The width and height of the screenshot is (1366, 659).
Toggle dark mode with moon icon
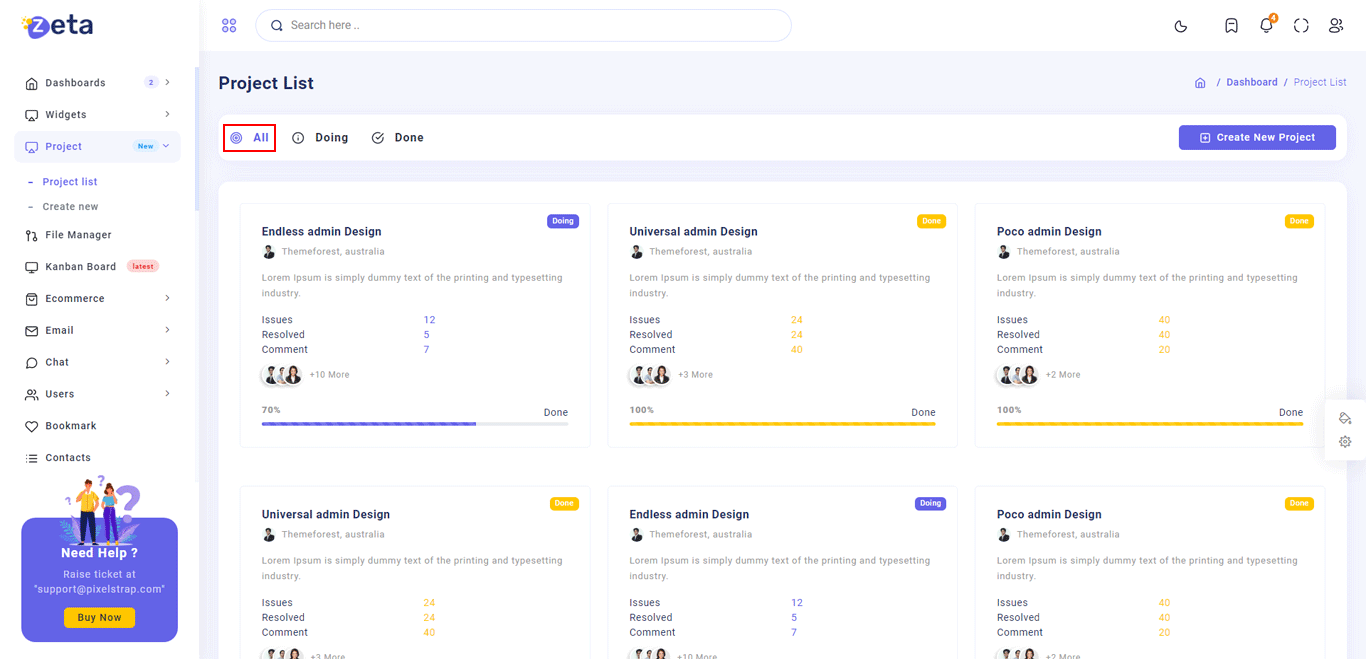(x=1181, y=26)
